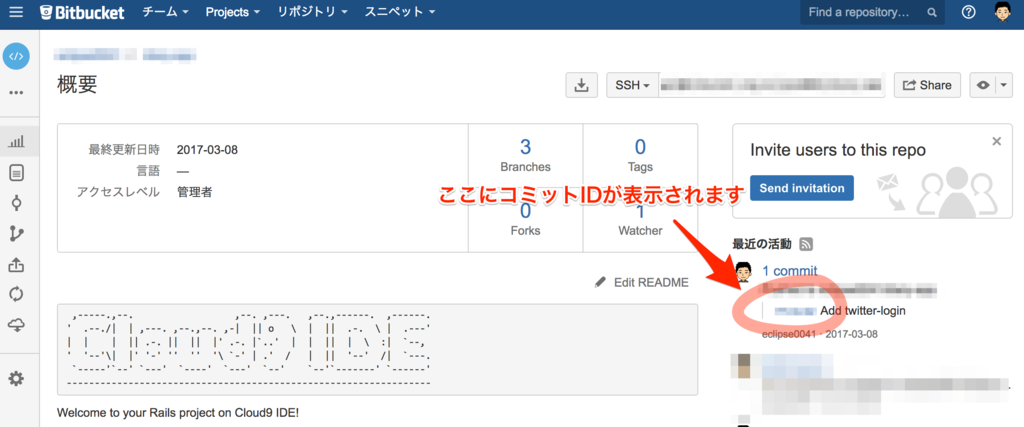
Task: Click the Edit README link
Action: coord(651,283)
